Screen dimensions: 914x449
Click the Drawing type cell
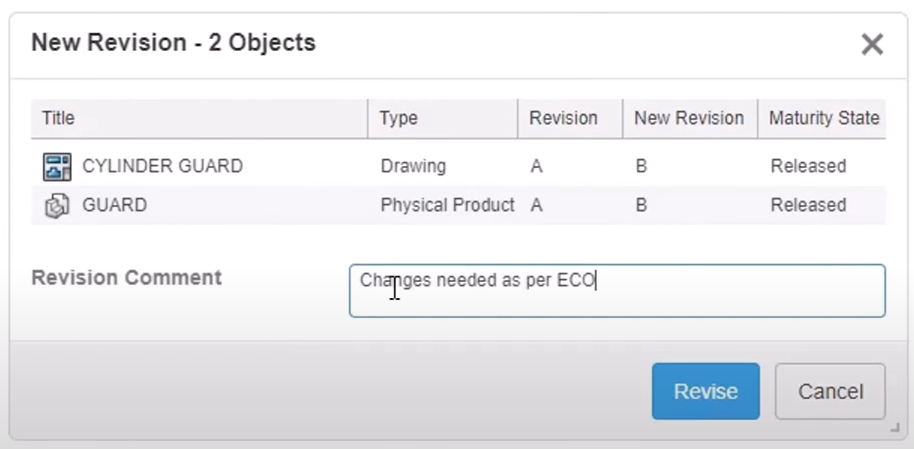[413, 166]
